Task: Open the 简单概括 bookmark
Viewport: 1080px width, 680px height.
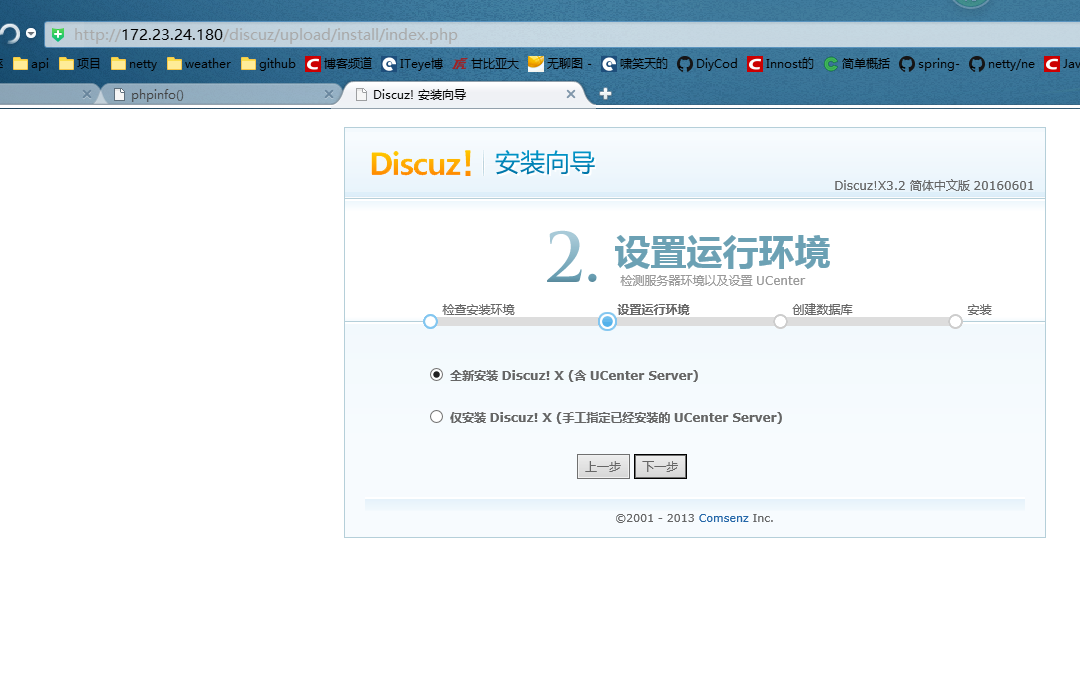Action: click(857, 64)
